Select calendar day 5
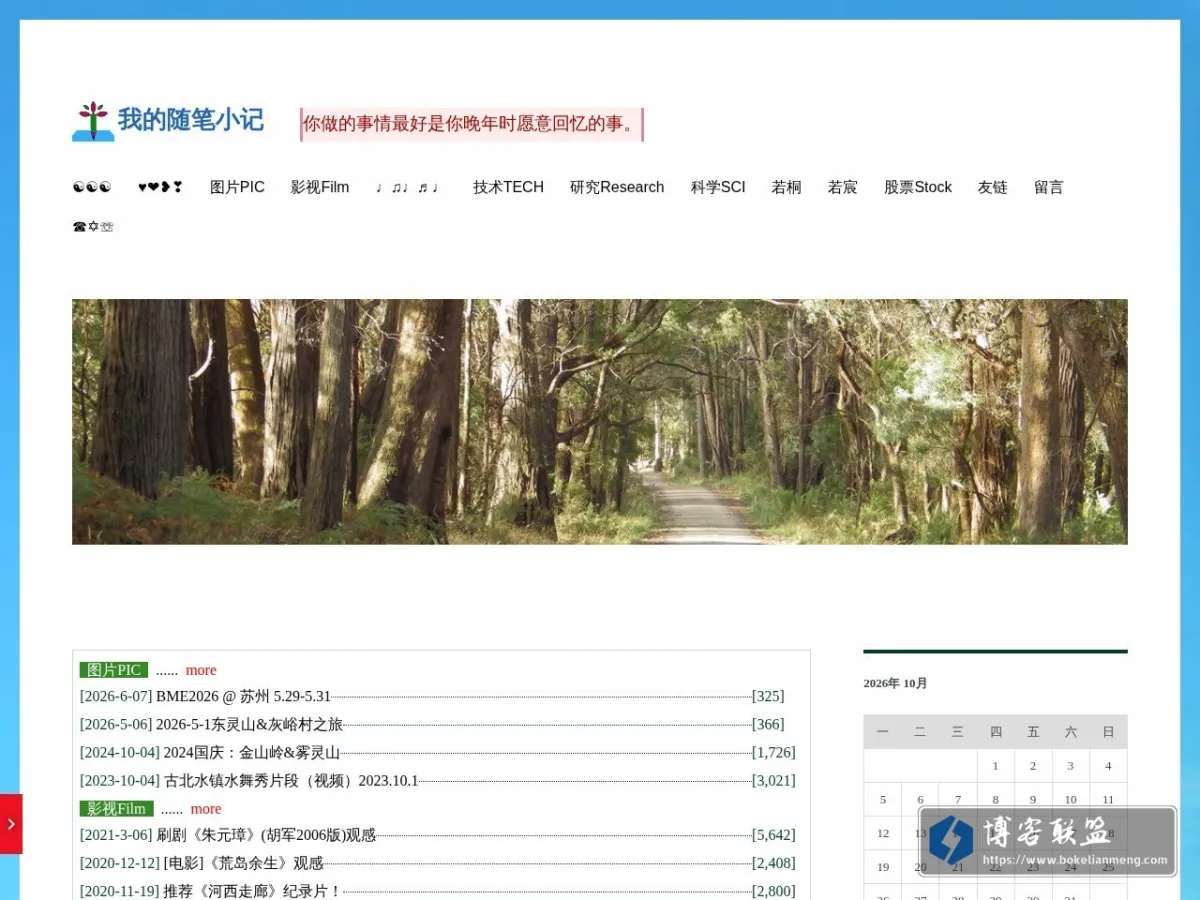Image resolution: width=1200 pixels, height=900 pixels. 883,799
